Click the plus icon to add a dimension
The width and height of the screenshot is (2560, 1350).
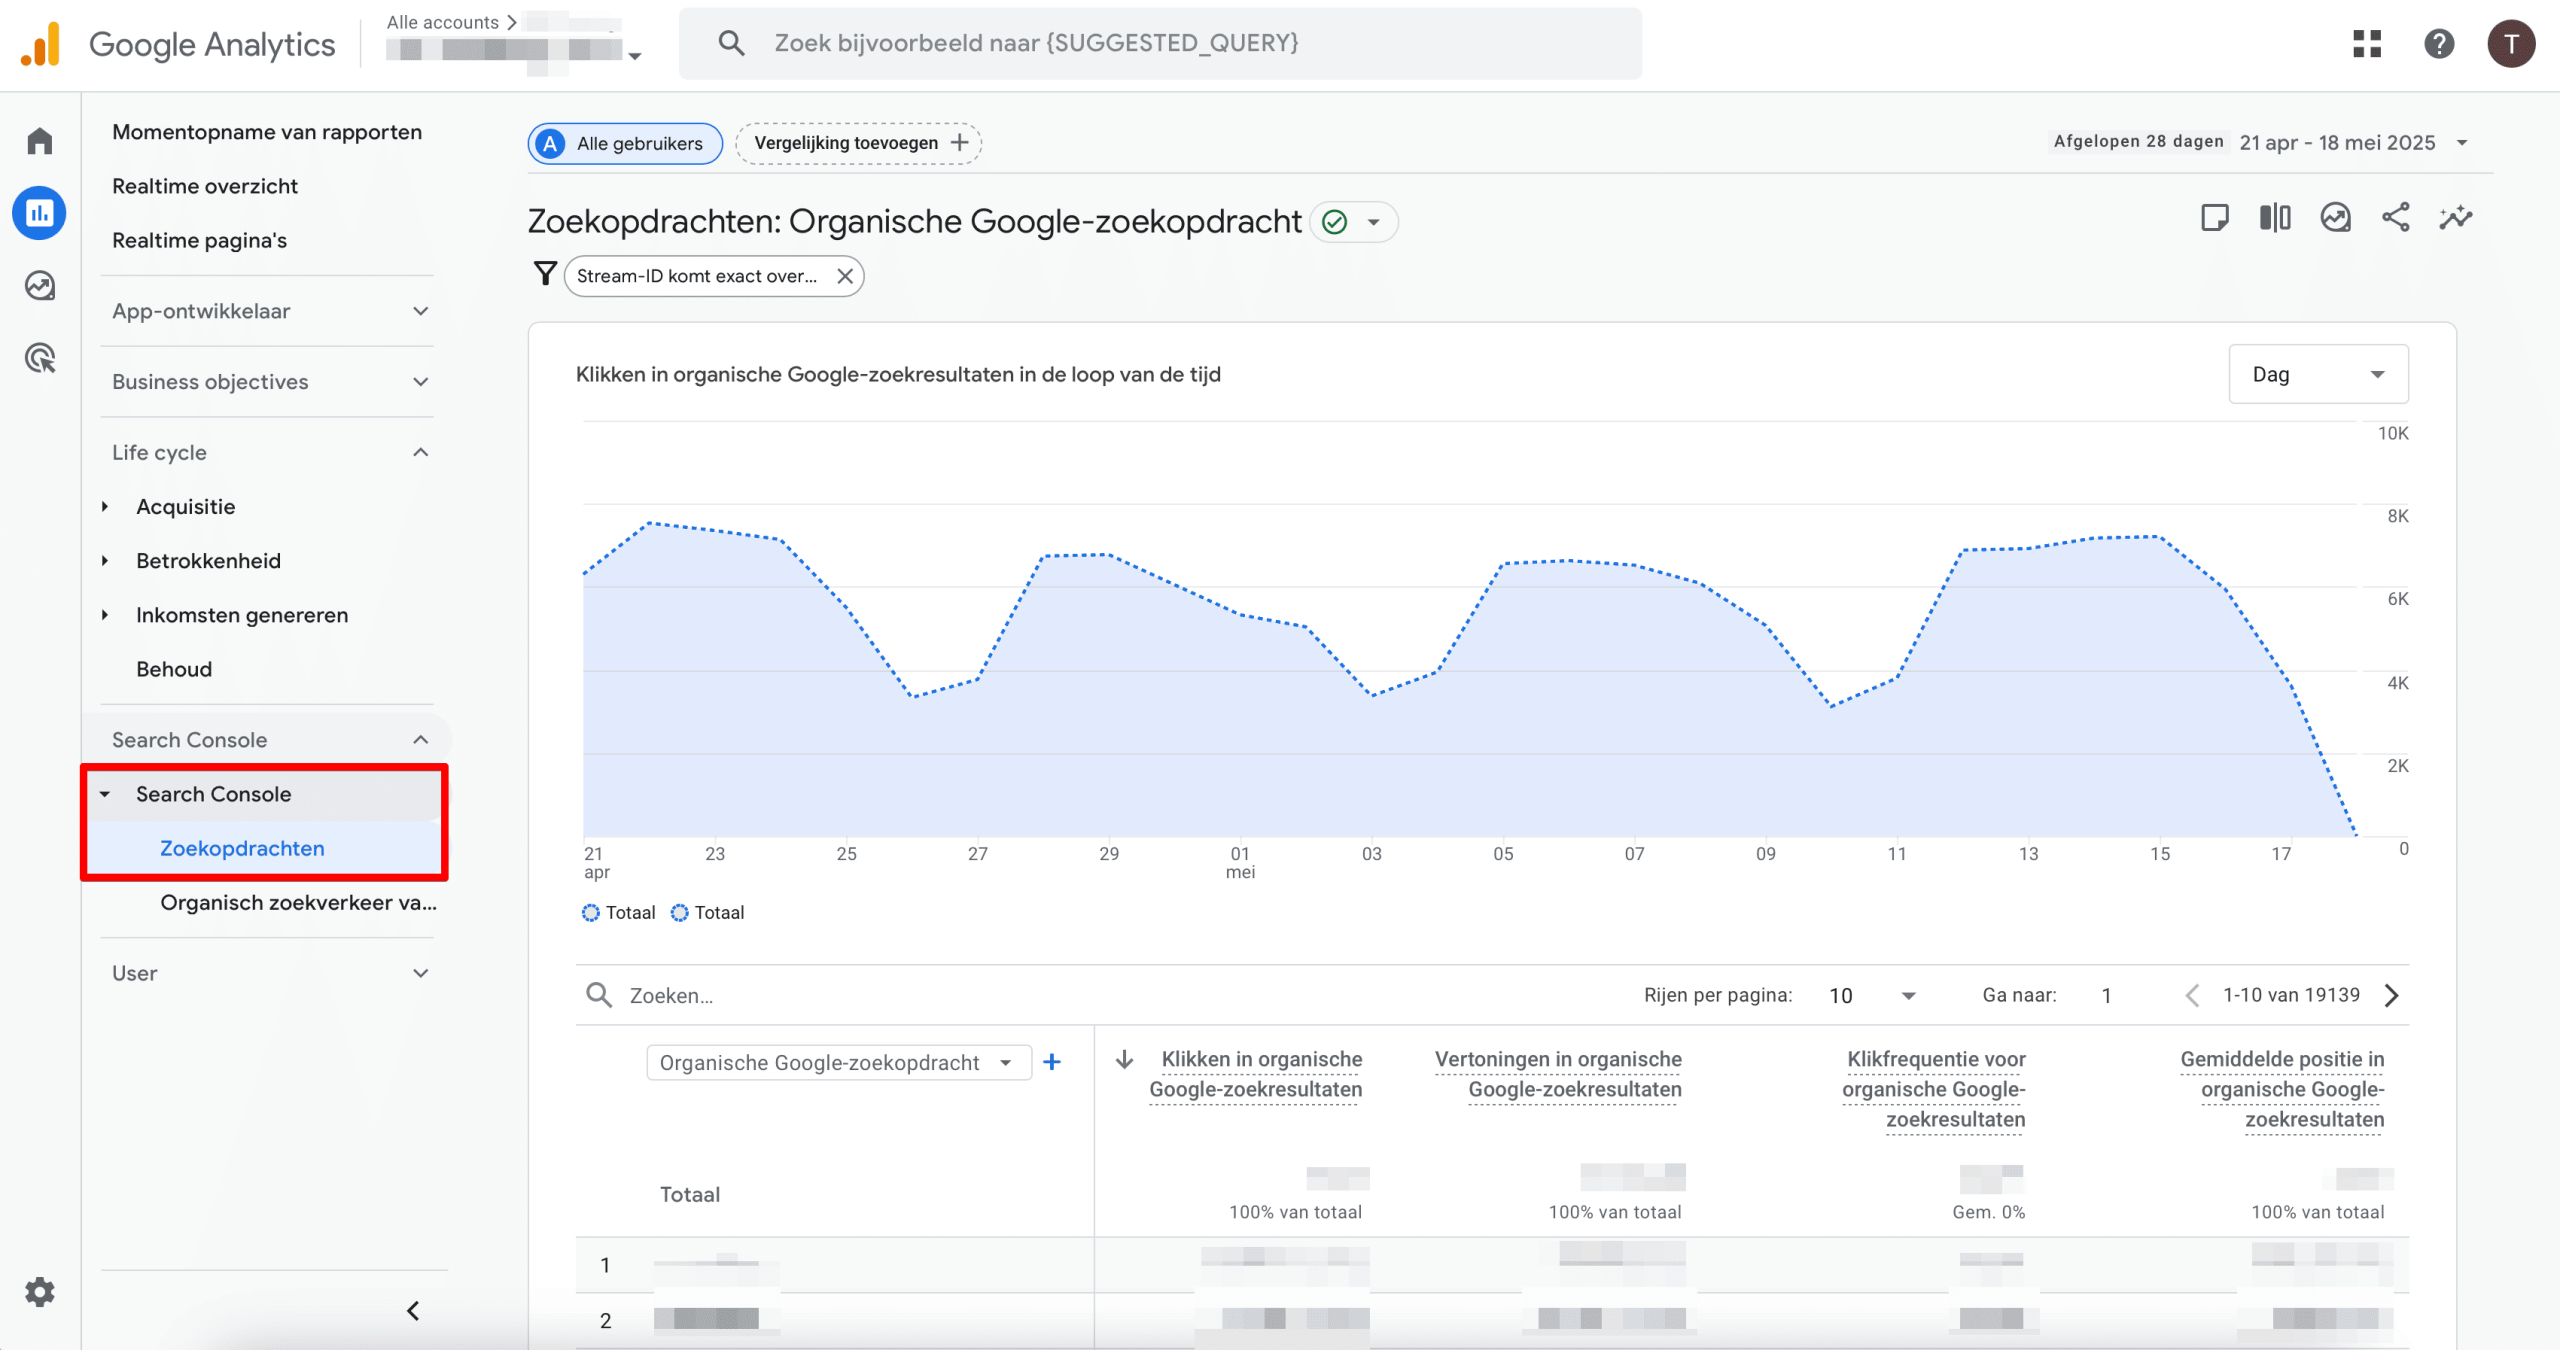pyautogui.click(x=1052, y=1062)
